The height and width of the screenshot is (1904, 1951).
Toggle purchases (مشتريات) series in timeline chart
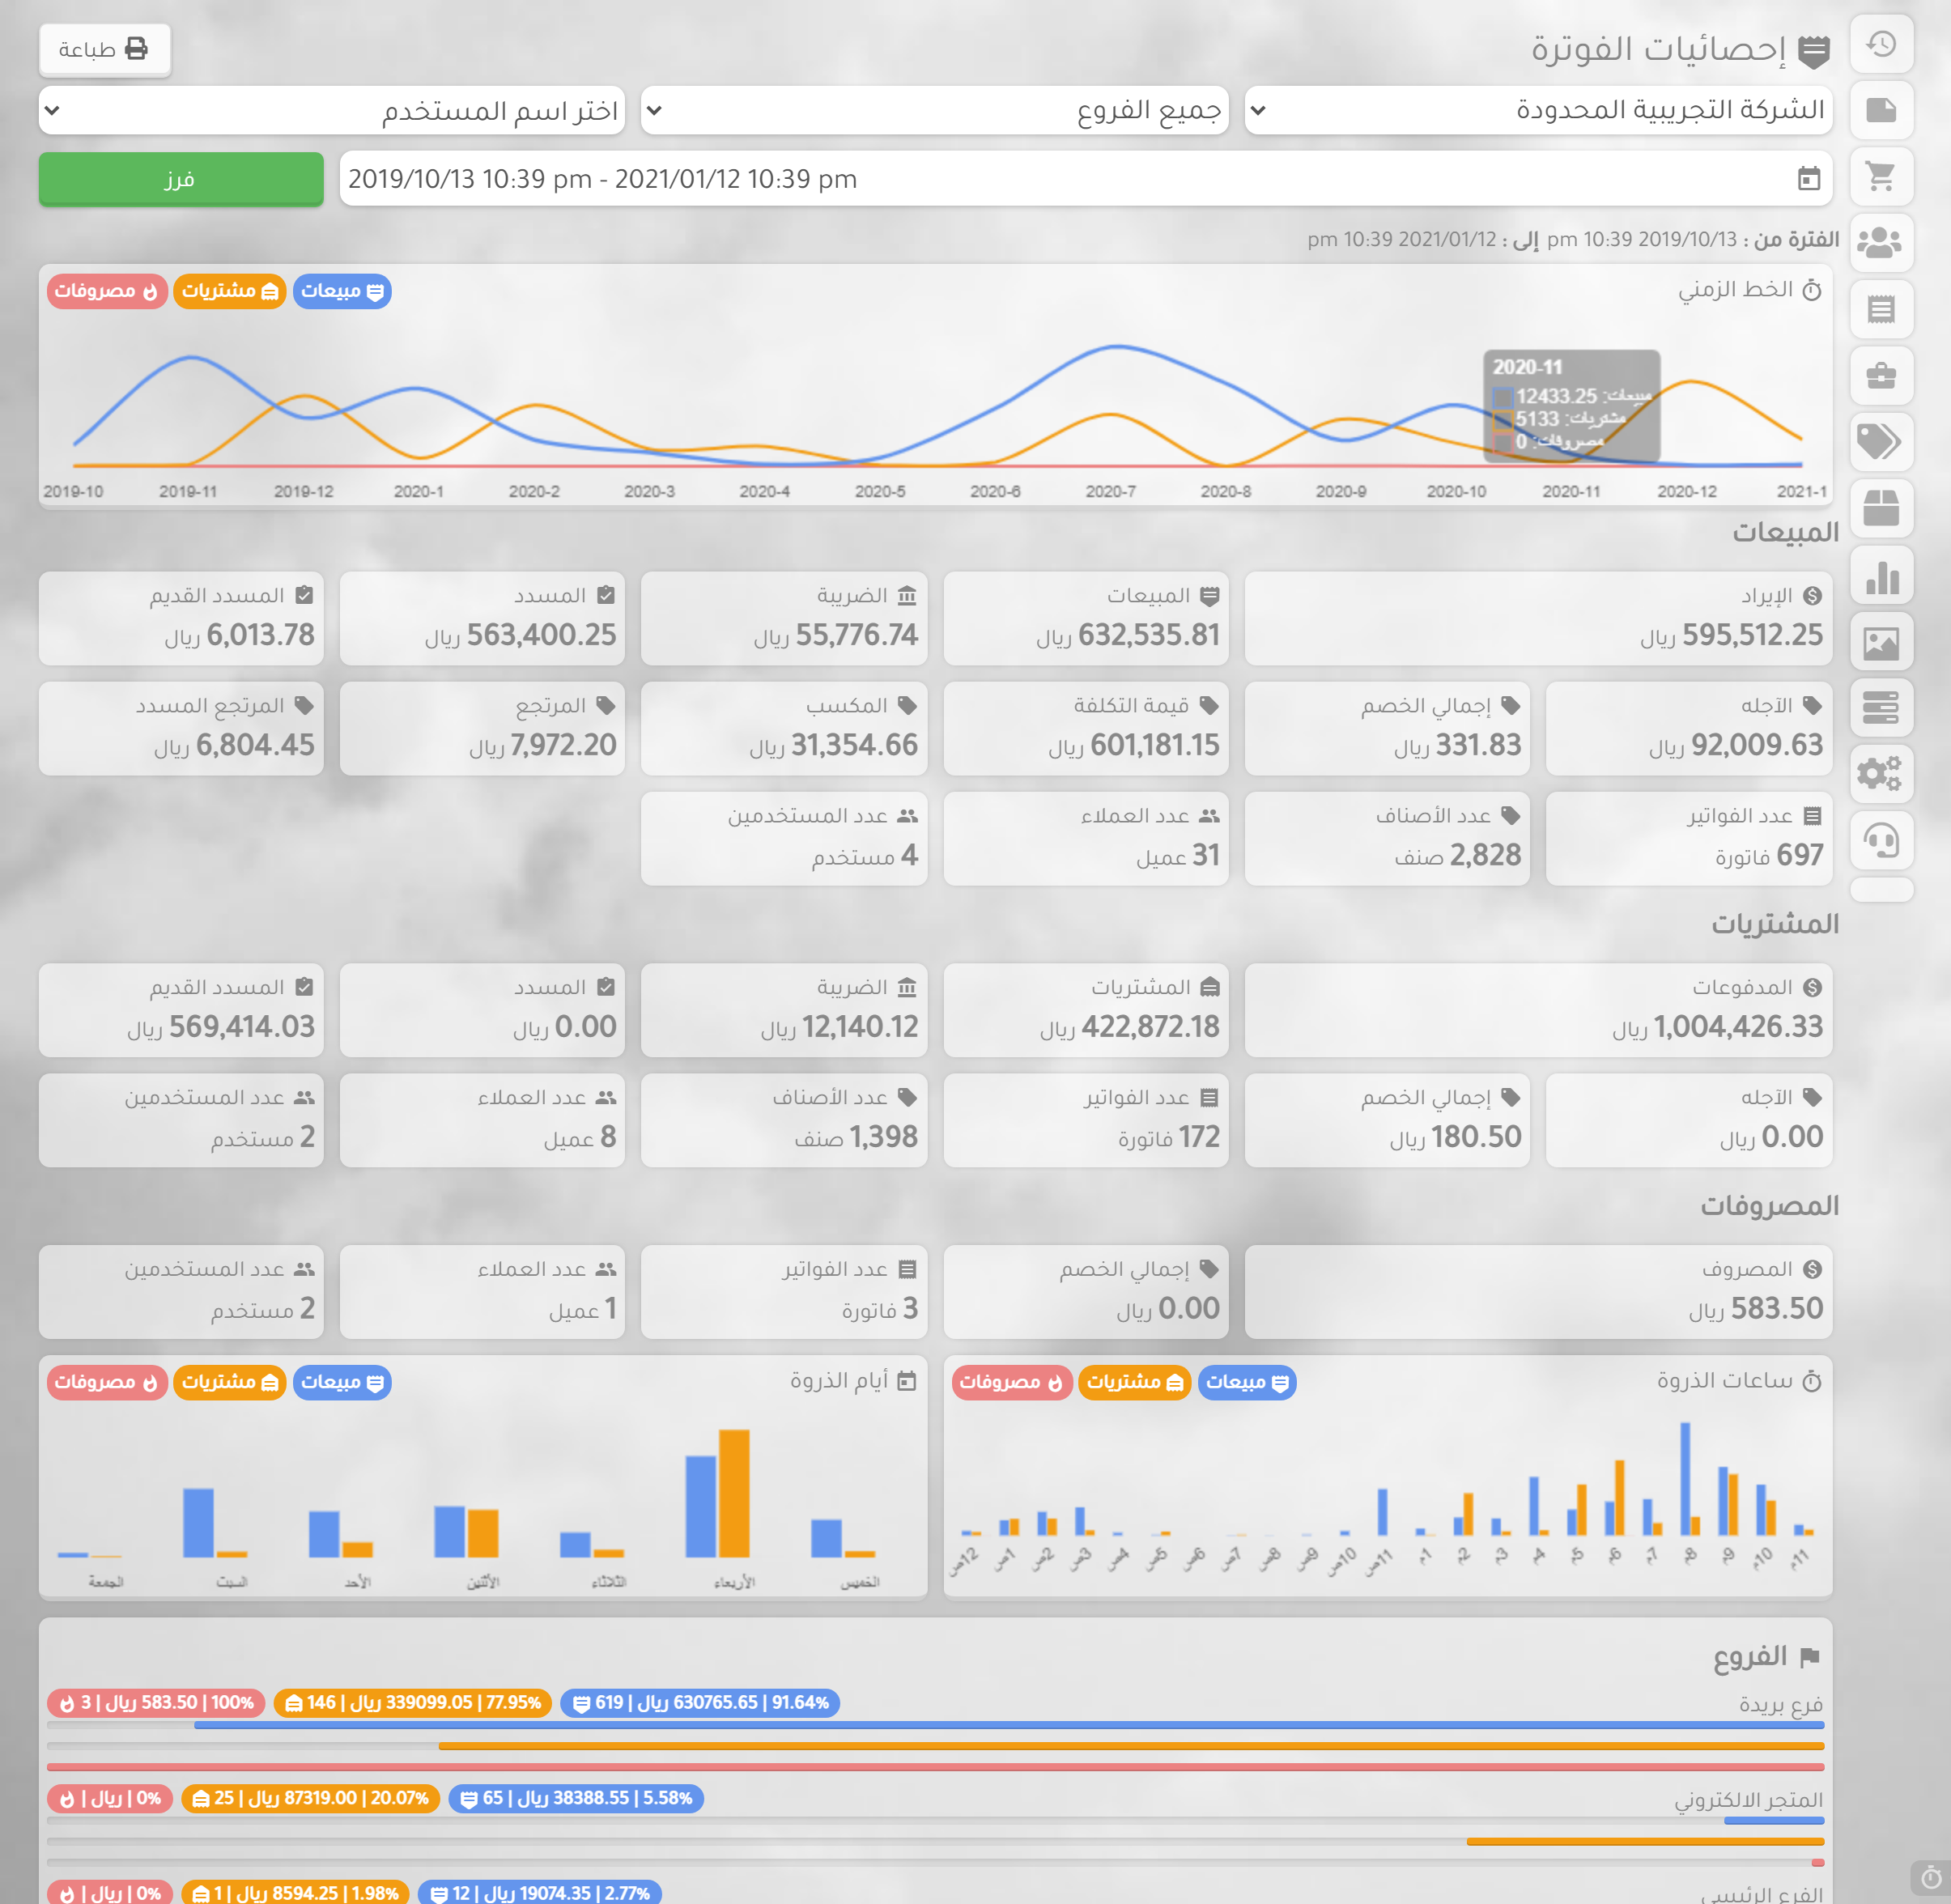pyautogui.click(x=229, y=291)
